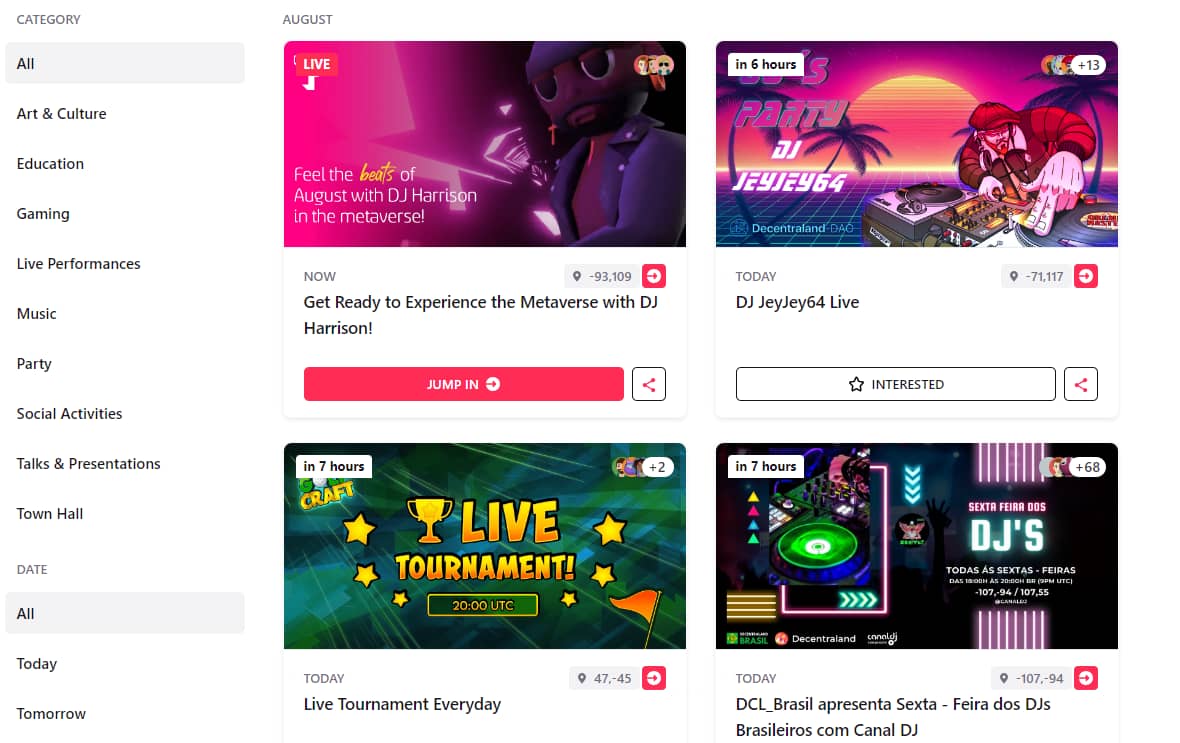Open Sexta Feira dos DJ's thumbnail
The image size is (1180, 743).
917,546
